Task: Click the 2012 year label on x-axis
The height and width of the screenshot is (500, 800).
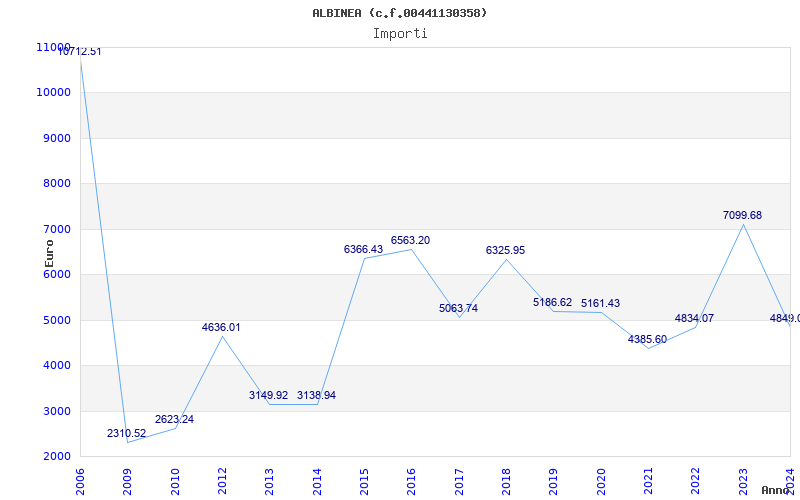Action: tap(222, 482)
